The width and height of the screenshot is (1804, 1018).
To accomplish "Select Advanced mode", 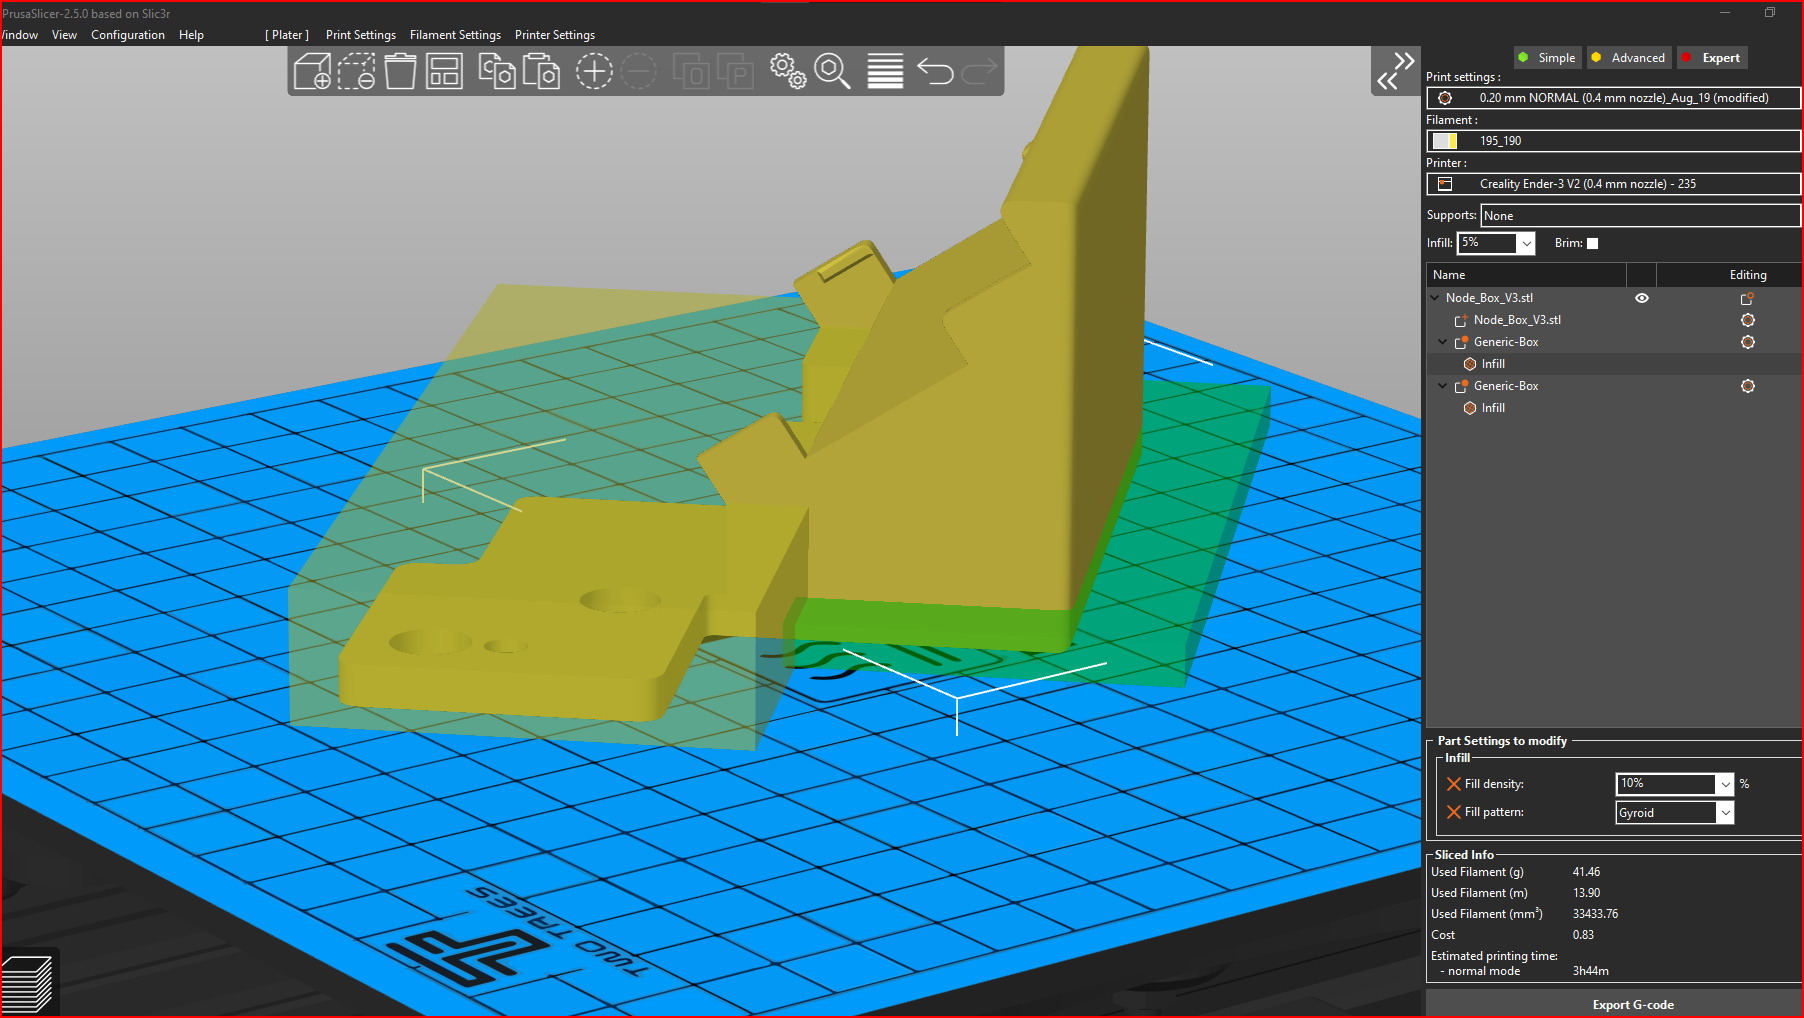I will tap(1629, 58).
